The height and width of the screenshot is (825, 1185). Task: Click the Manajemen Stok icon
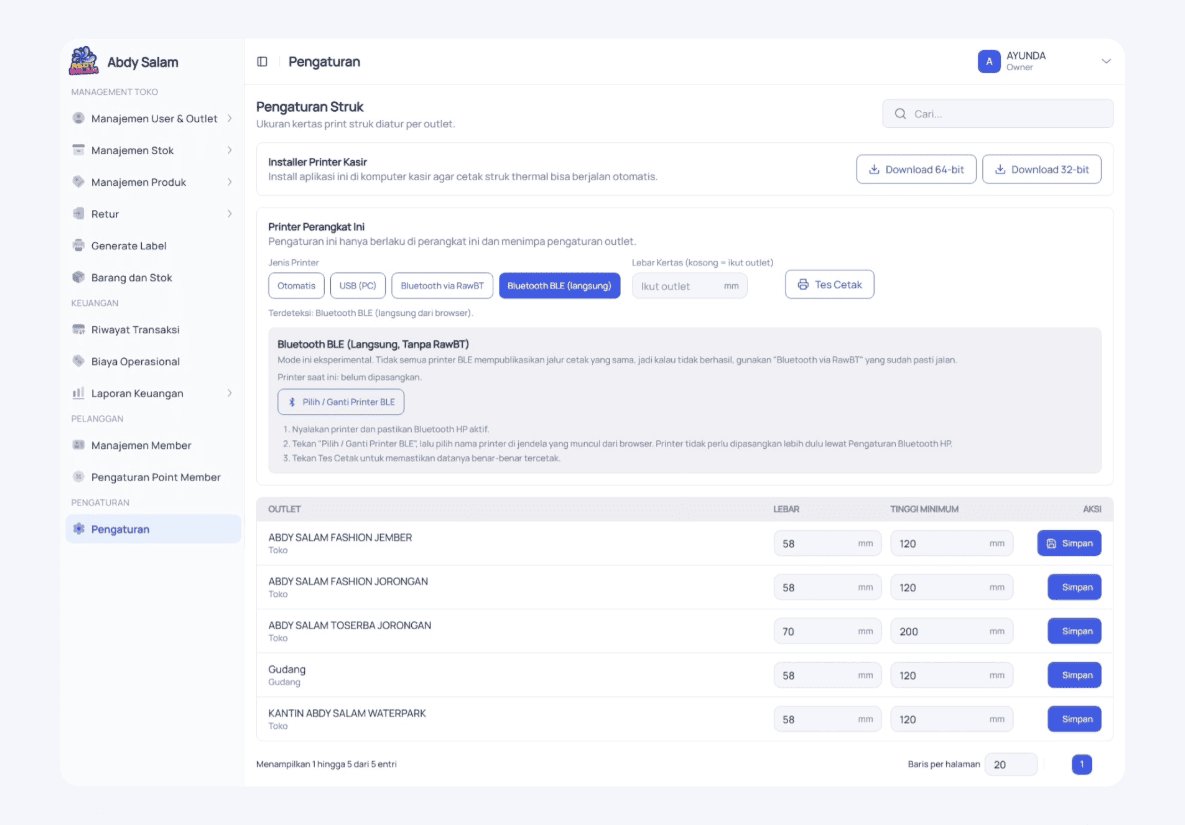point(79,150)
